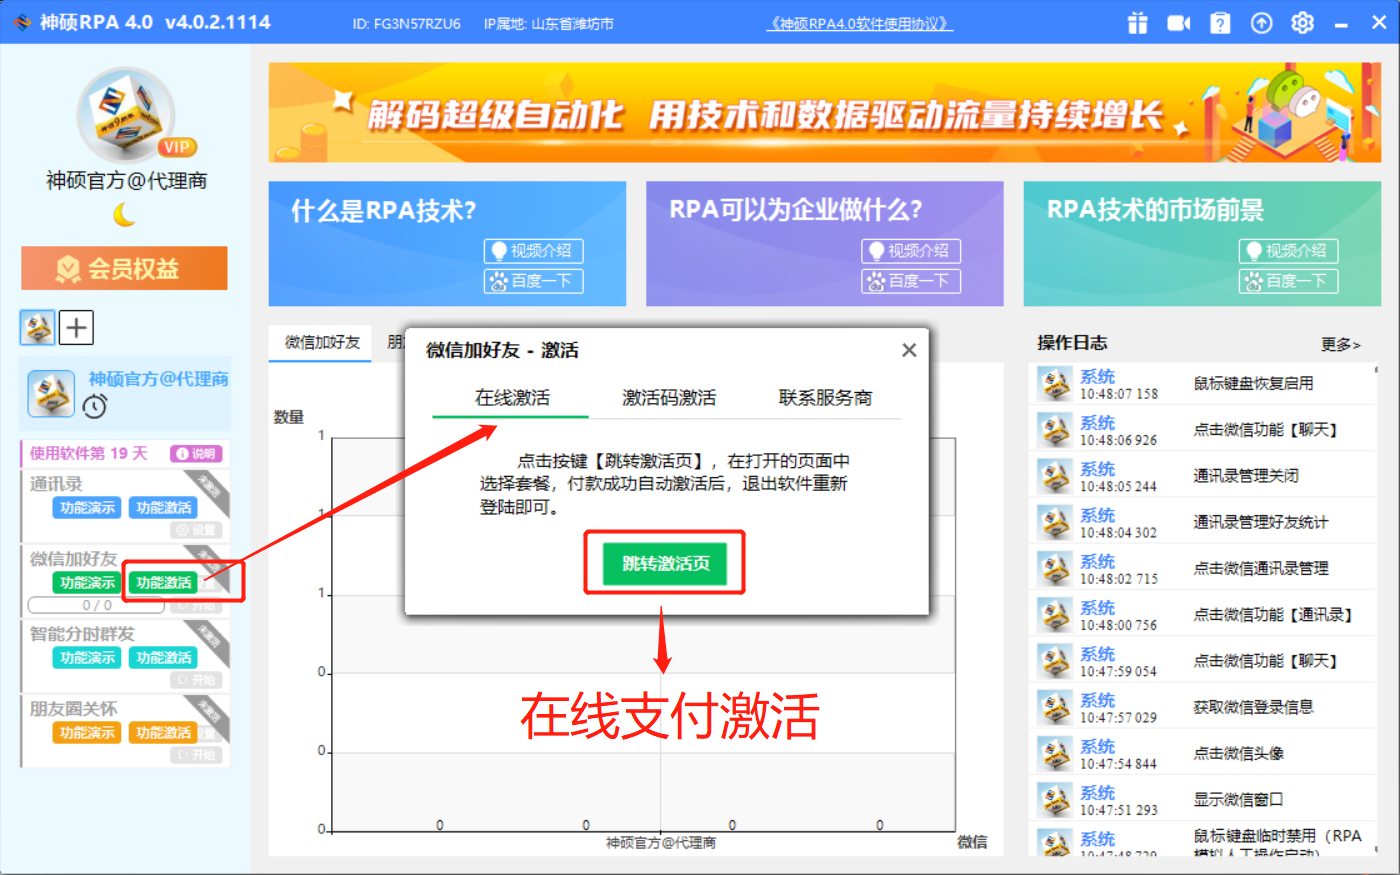Select the account cube icon in left sidebar
The height and width of the screenshot is (875, 1400).
click(36, 327)
